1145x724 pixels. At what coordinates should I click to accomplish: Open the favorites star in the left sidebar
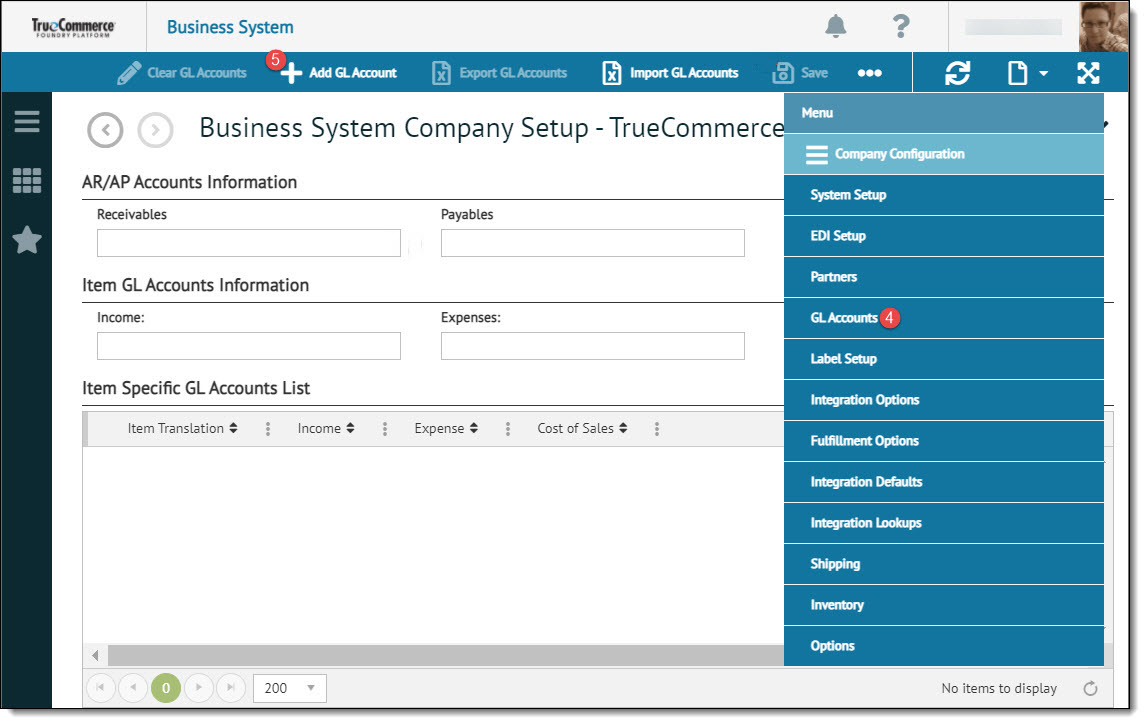26,240
